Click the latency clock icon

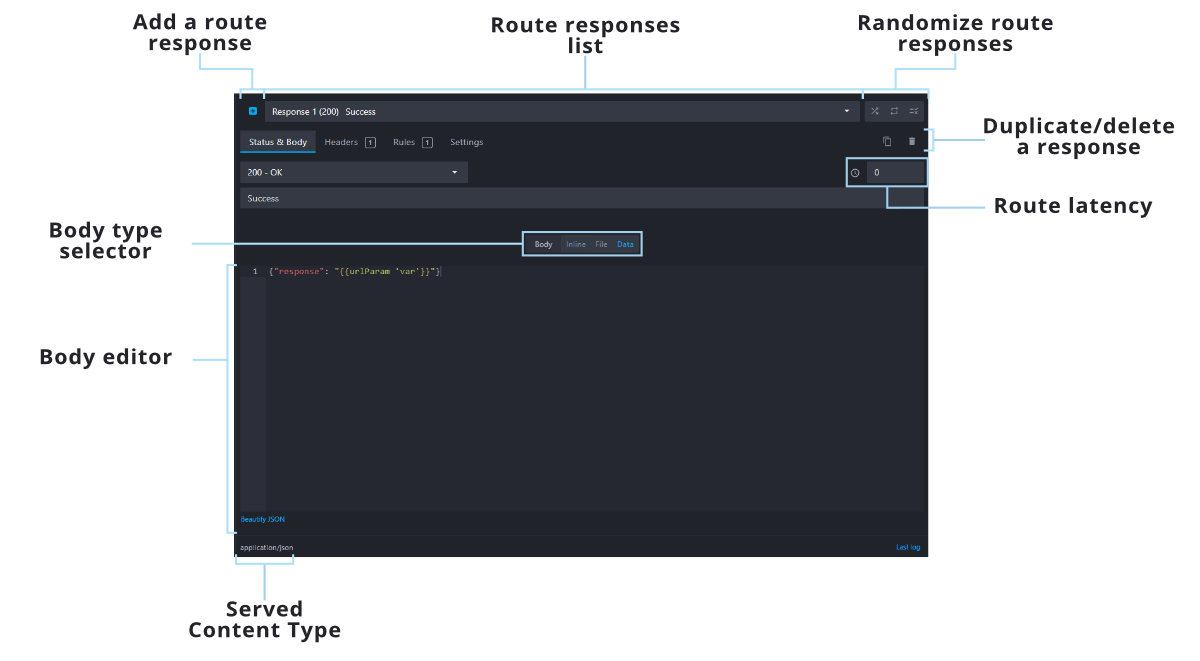click(x=855, y=173)
